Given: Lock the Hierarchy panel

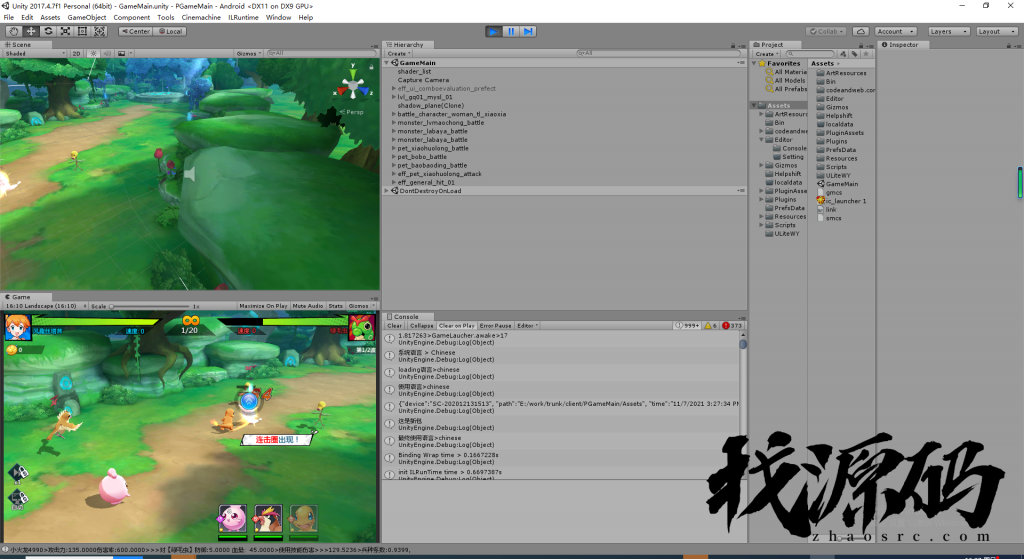Looking at the screenshot, I should pos(733,45).
